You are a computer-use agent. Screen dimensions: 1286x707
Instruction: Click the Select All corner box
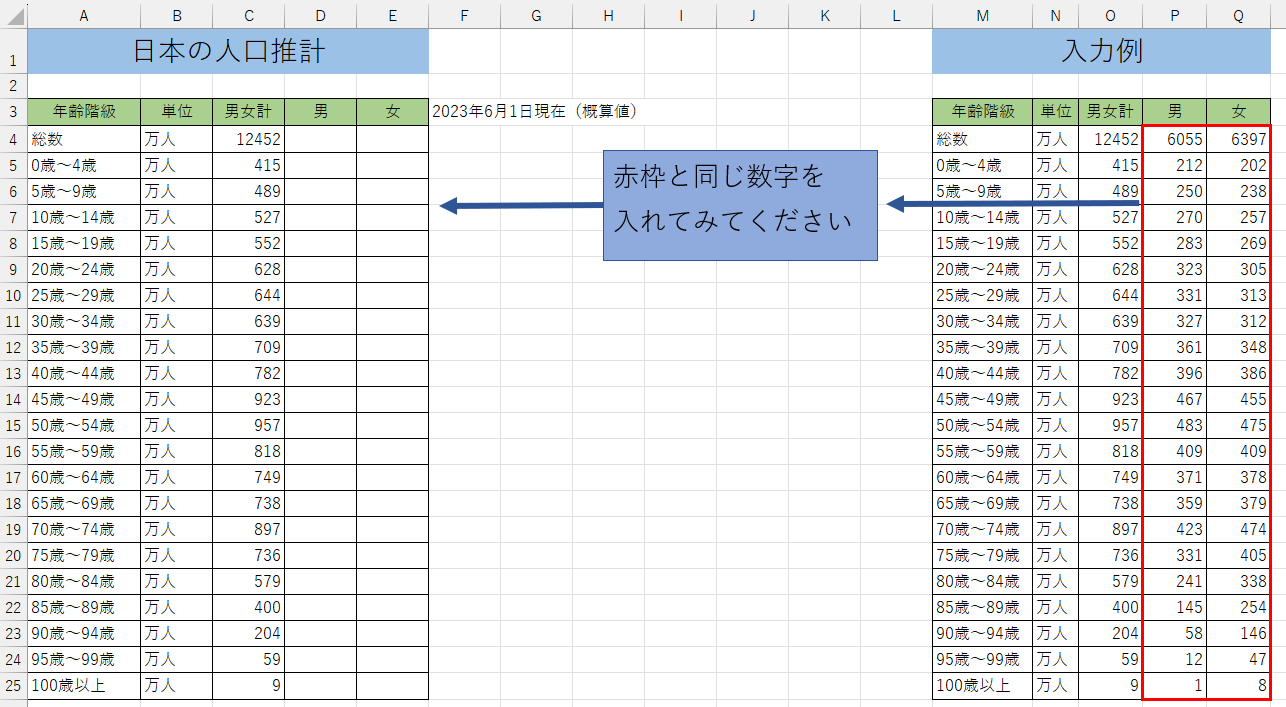[13, 15]
